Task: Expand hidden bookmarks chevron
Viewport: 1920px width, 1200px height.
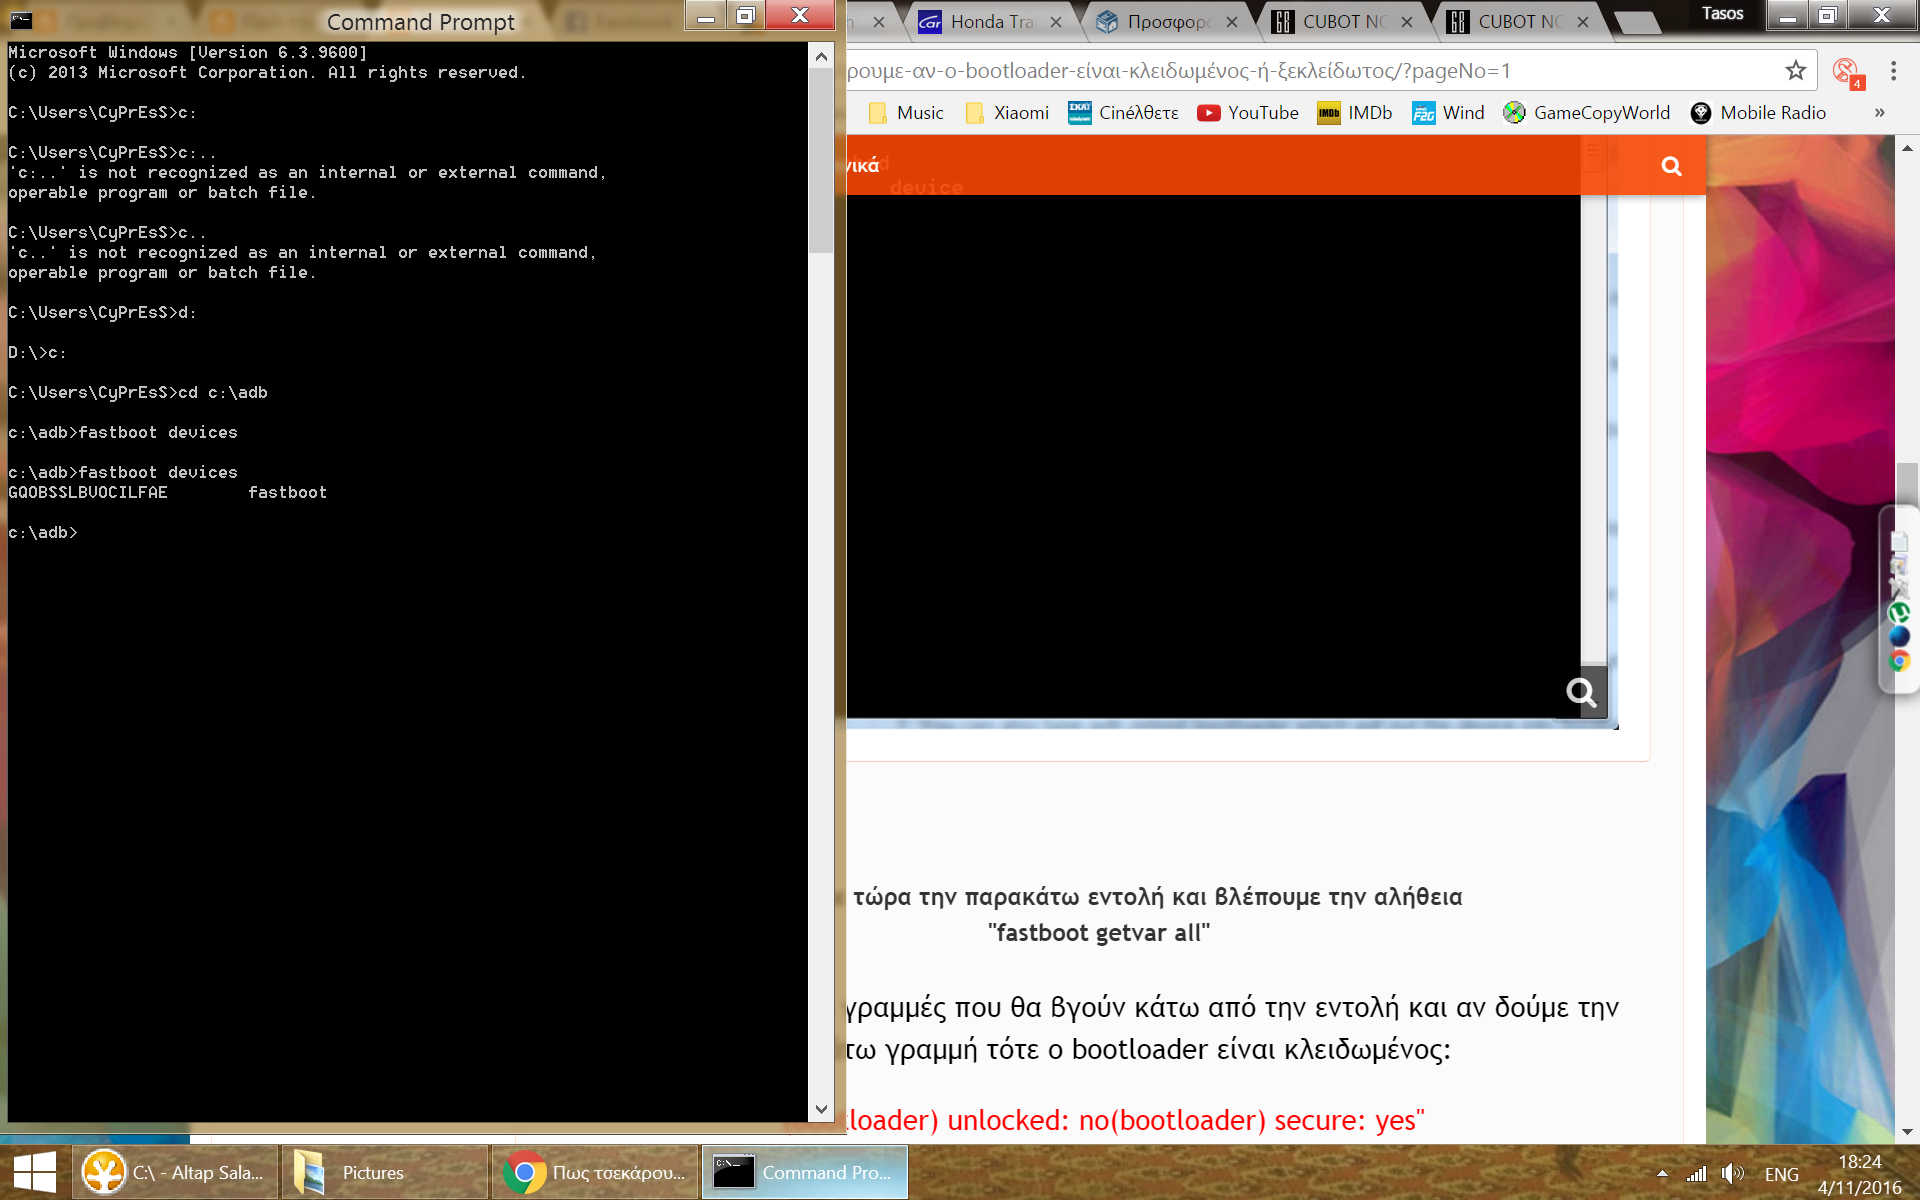Action: [x=1879, y=113]
